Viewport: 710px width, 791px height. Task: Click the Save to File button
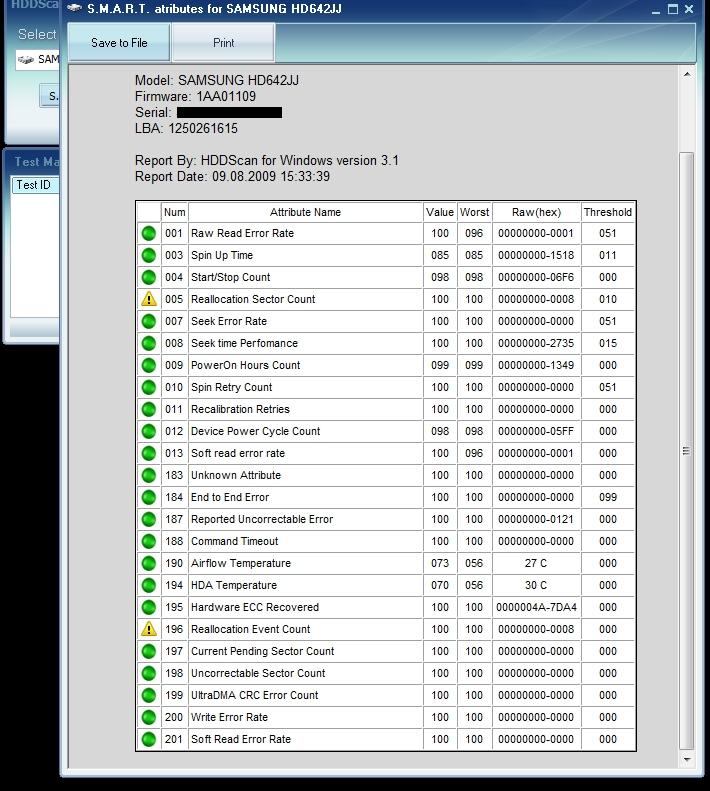(x=119, y=43)
